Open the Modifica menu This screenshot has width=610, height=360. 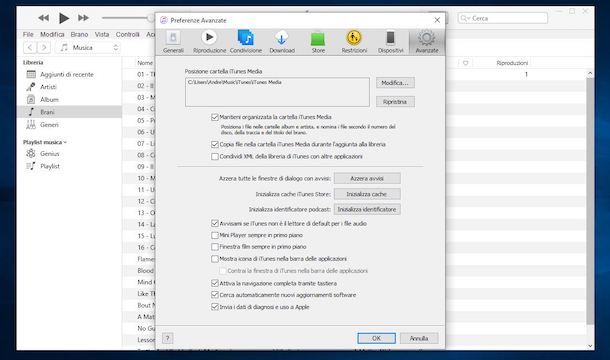[52, 34]
